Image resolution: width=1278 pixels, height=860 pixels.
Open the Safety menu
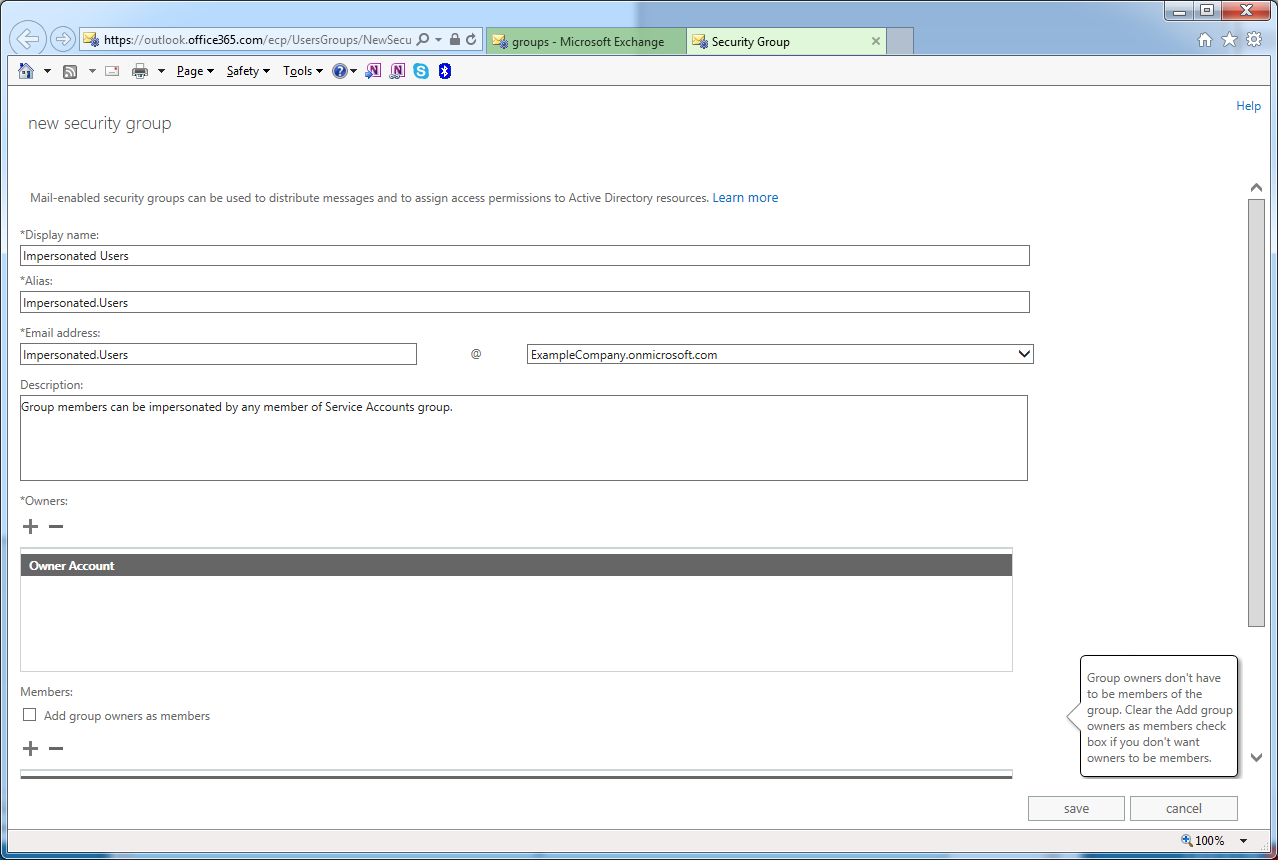(x=248, y=71)
